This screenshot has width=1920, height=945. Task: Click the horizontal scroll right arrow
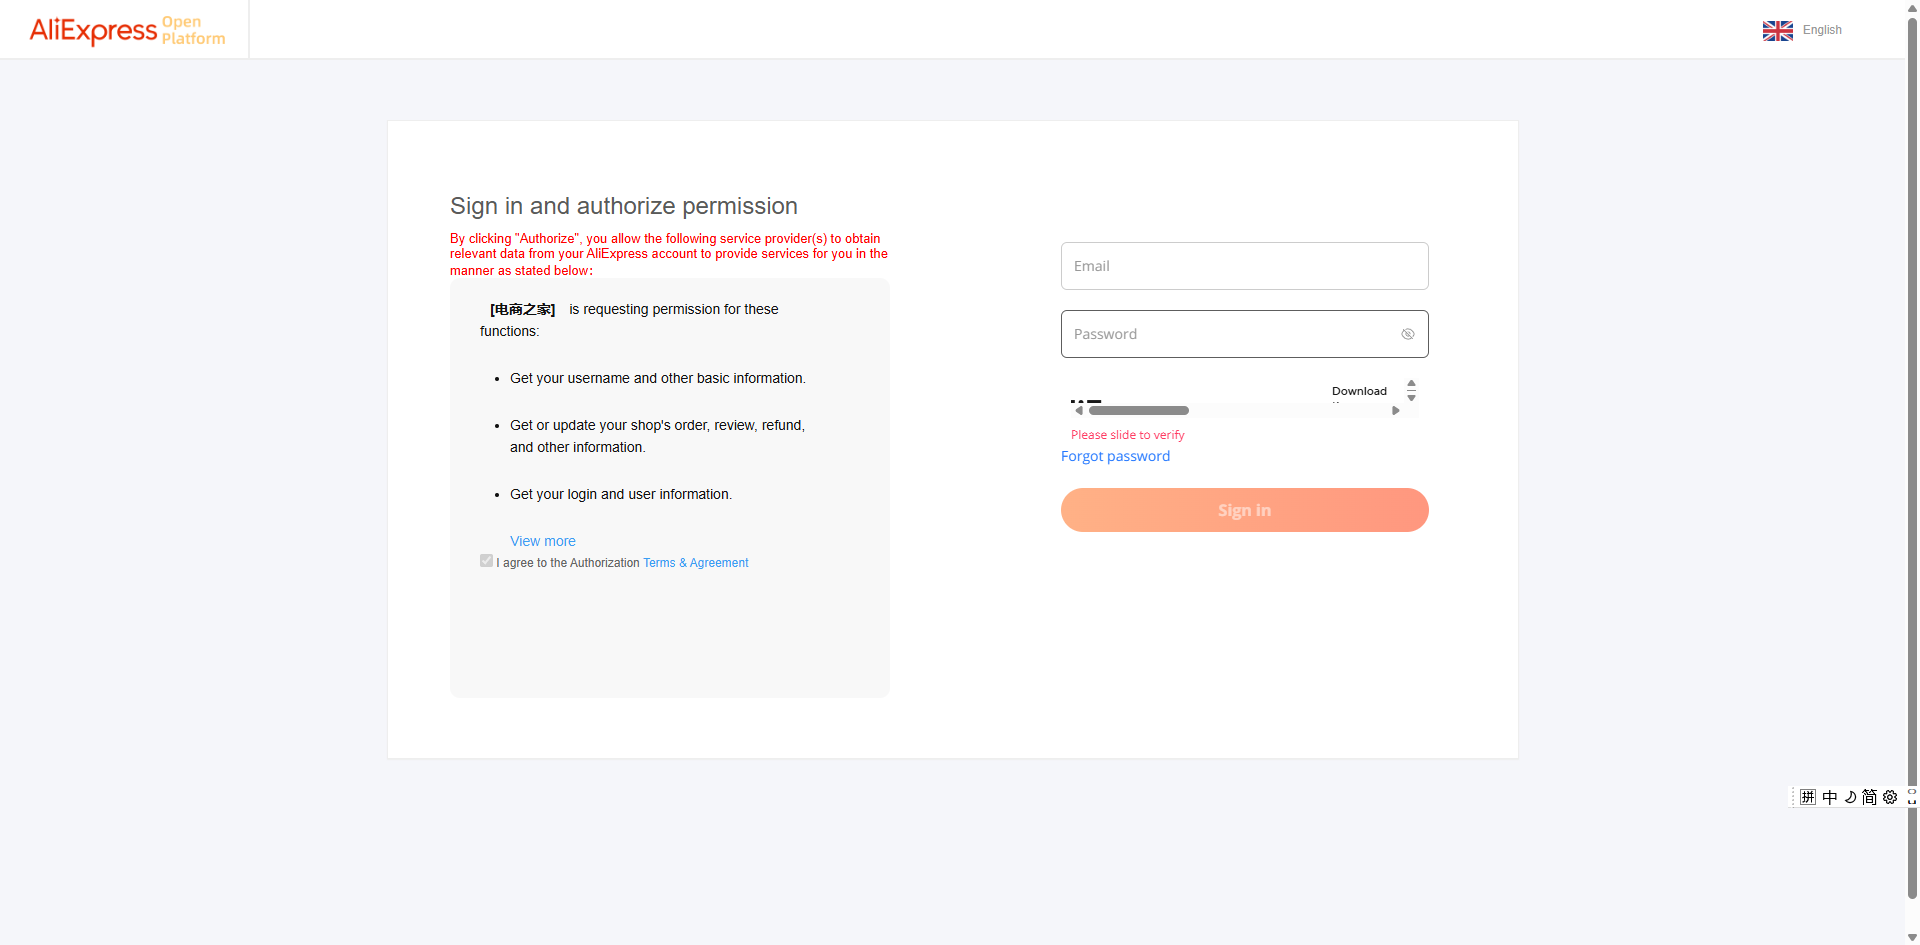[x=1395, y=411]
